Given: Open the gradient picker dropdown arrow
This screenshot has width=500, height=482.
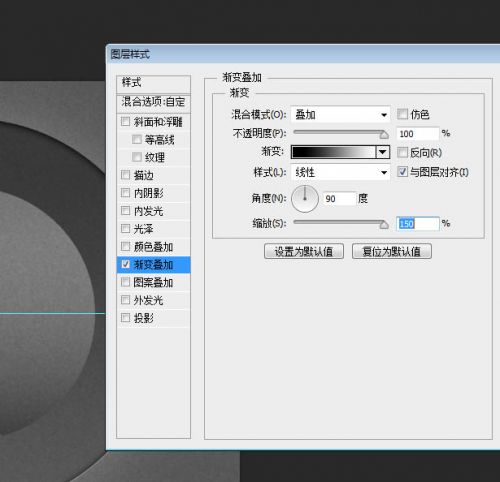Looking at the screenshot, I should pos(383,152).
